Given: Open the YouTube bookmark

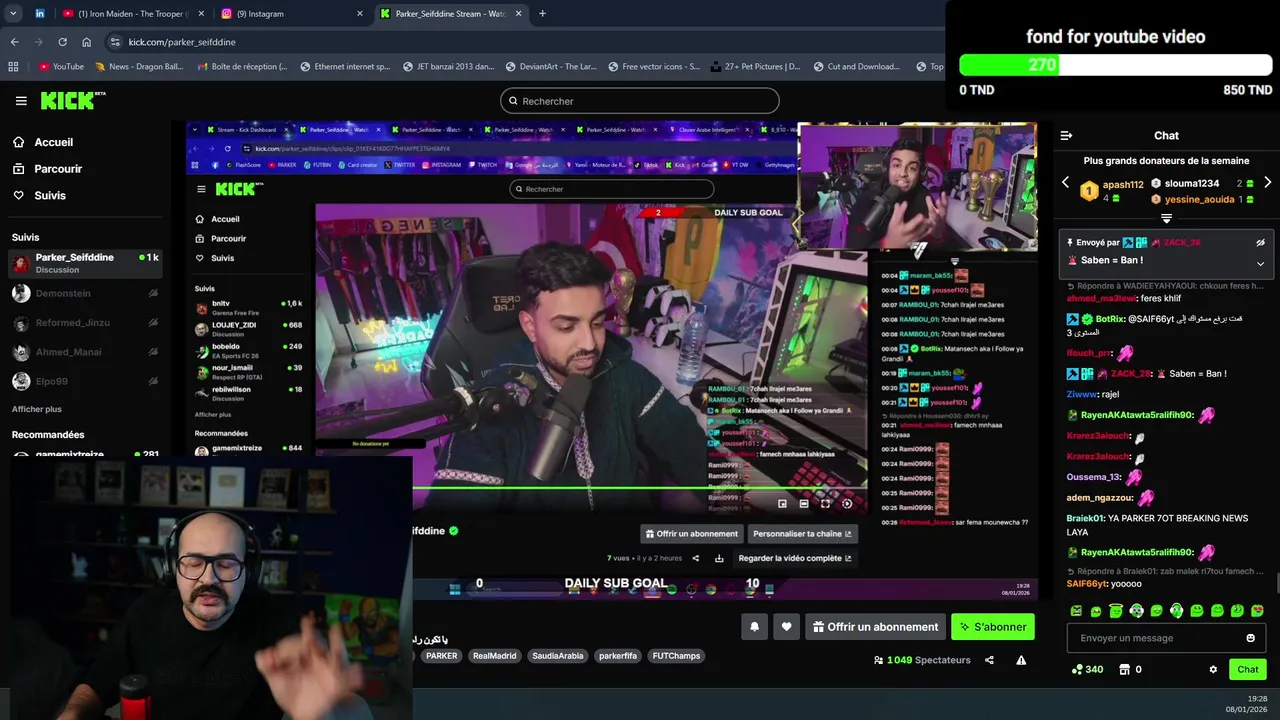Looking at the screenshot, I should pyautogui.click(x=61, y=67).
